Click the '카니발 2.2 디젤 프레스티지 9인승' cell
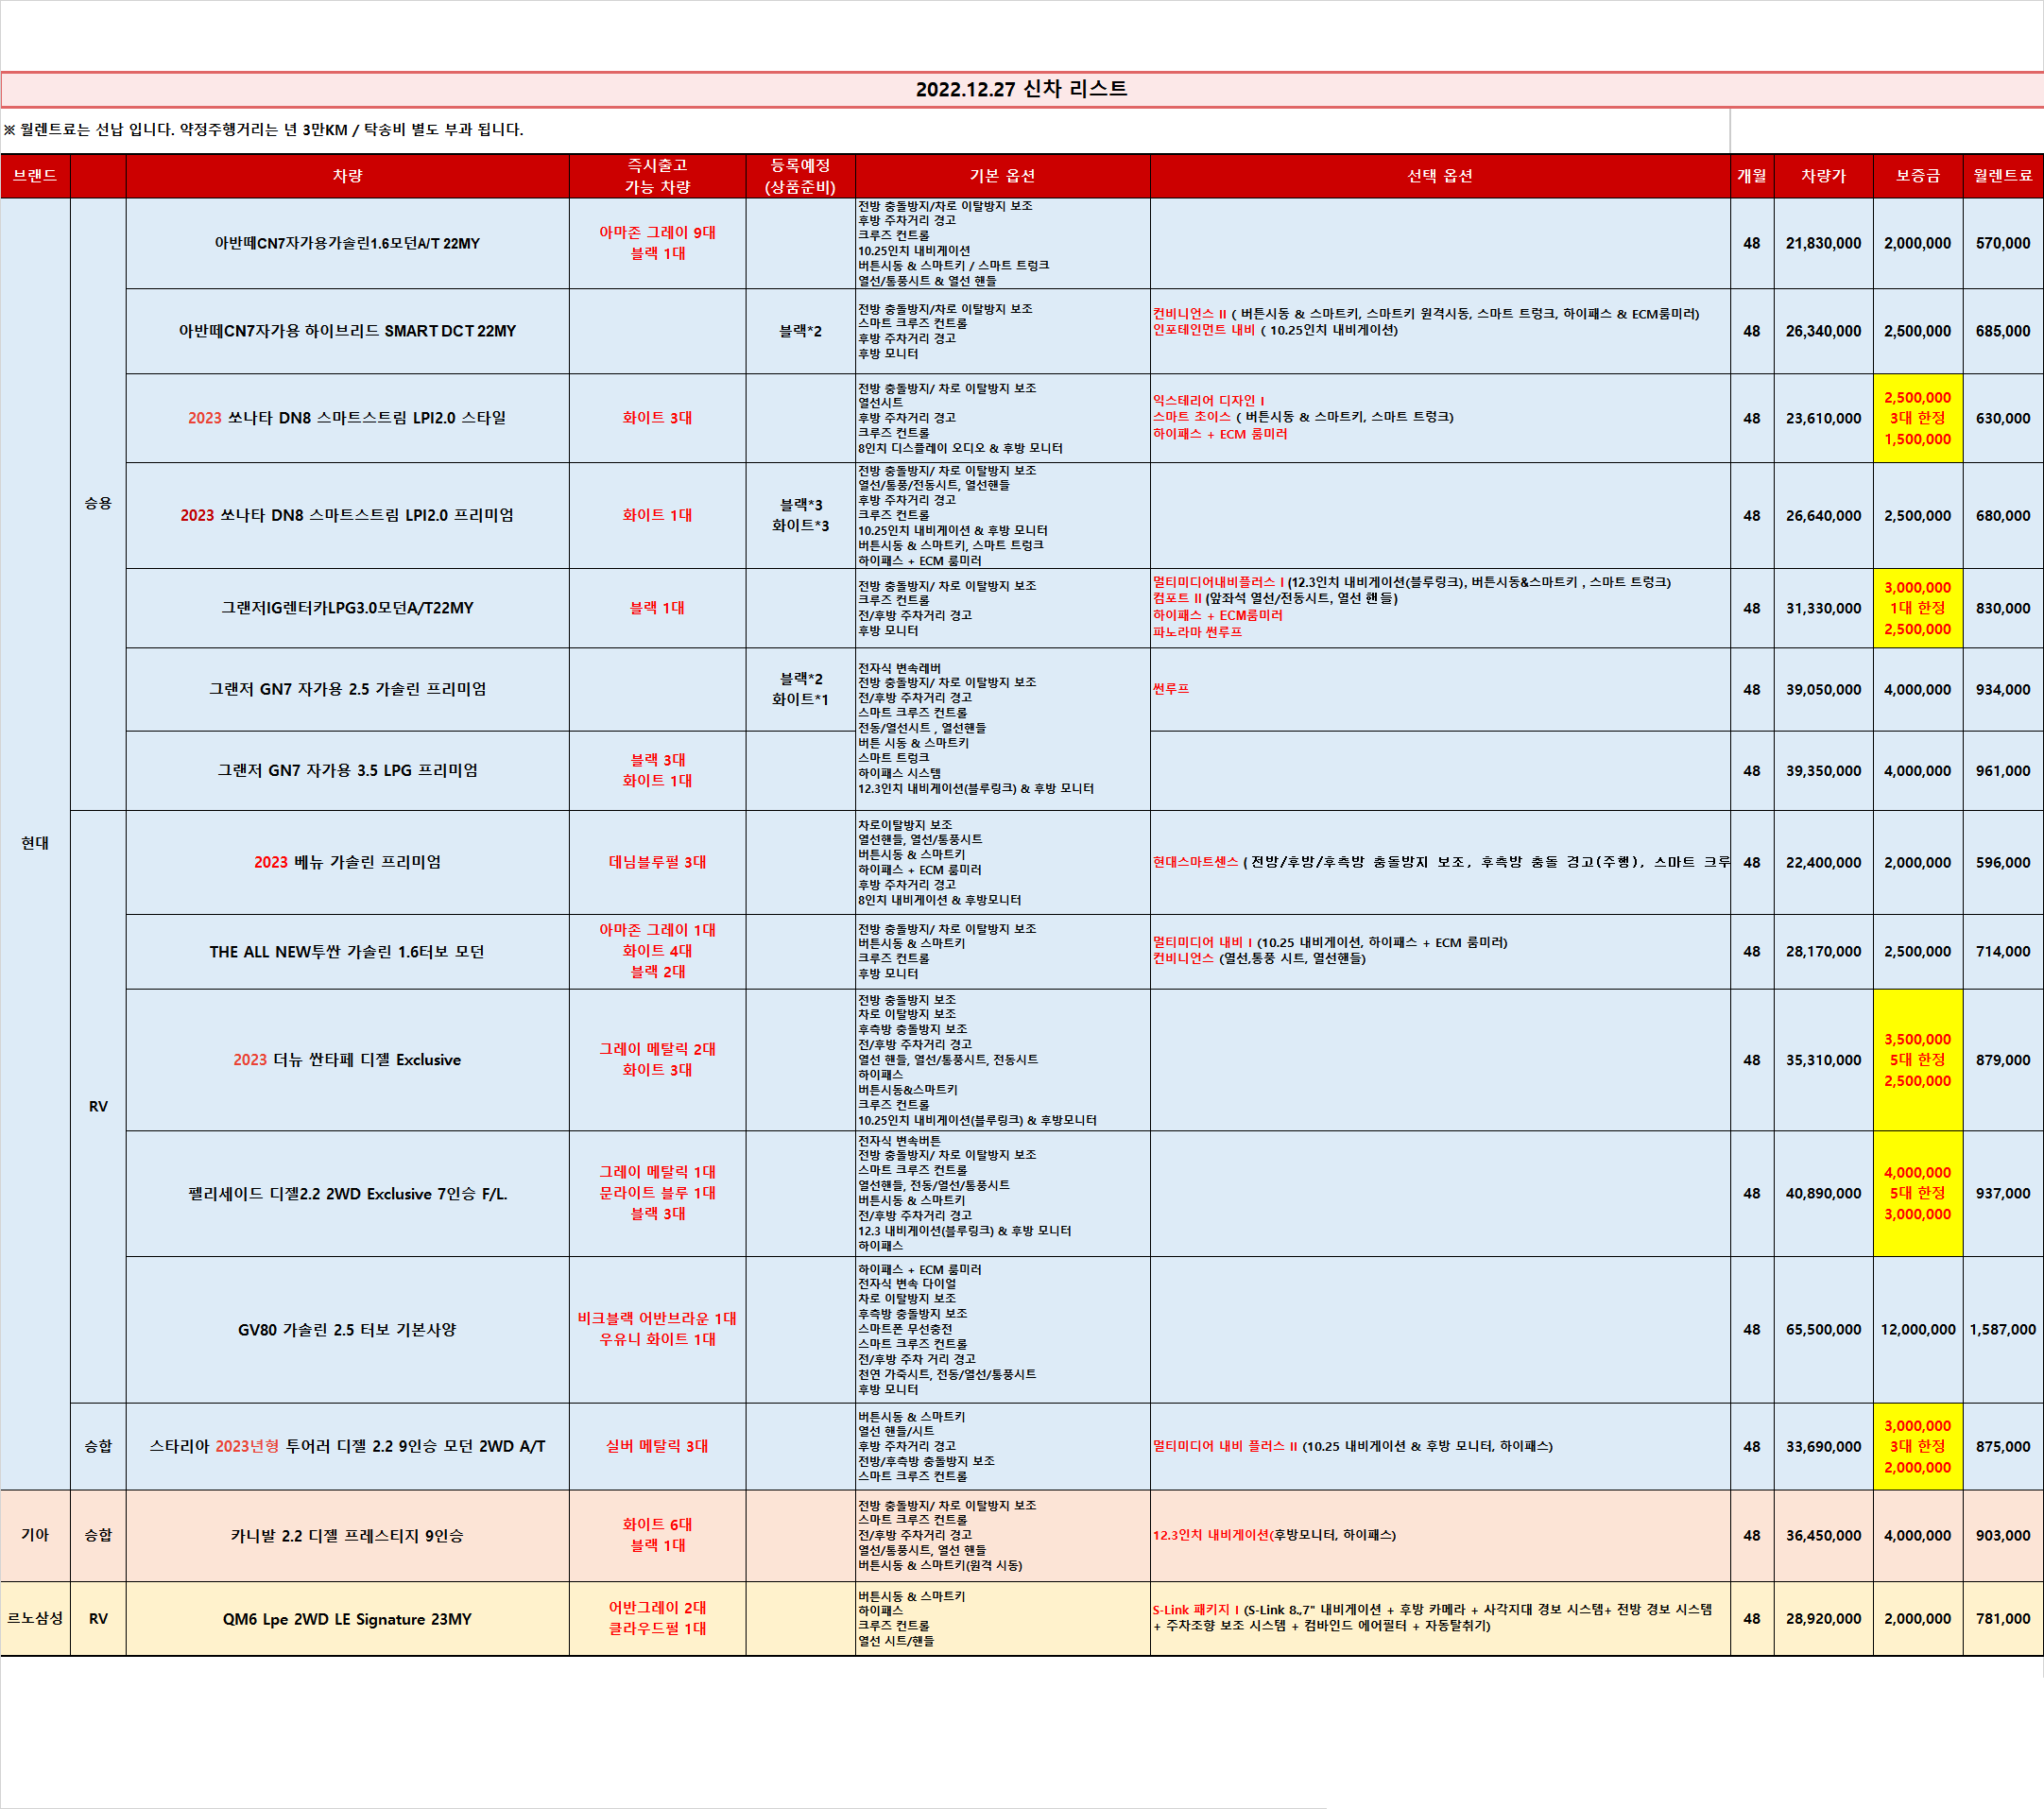 [x=347, y=1535]
